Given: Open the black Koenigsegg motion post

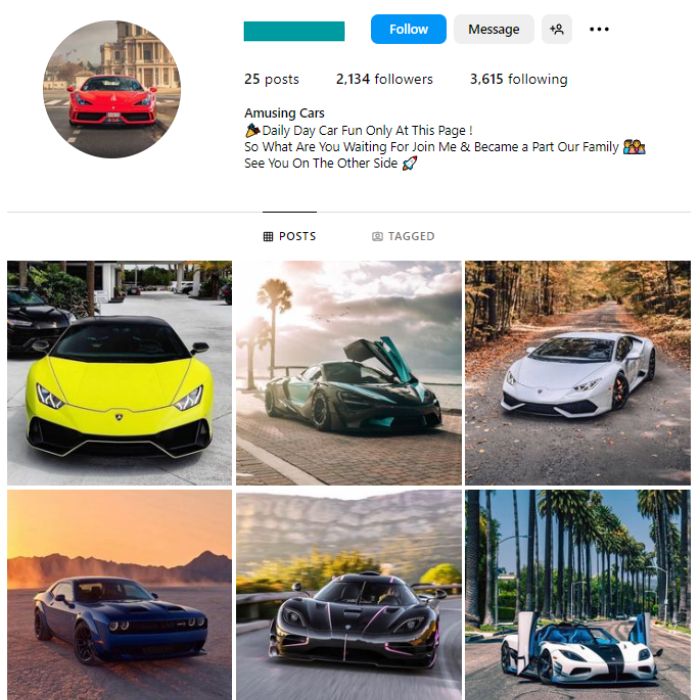Looking at the screenshot, I should pos(349,595).
